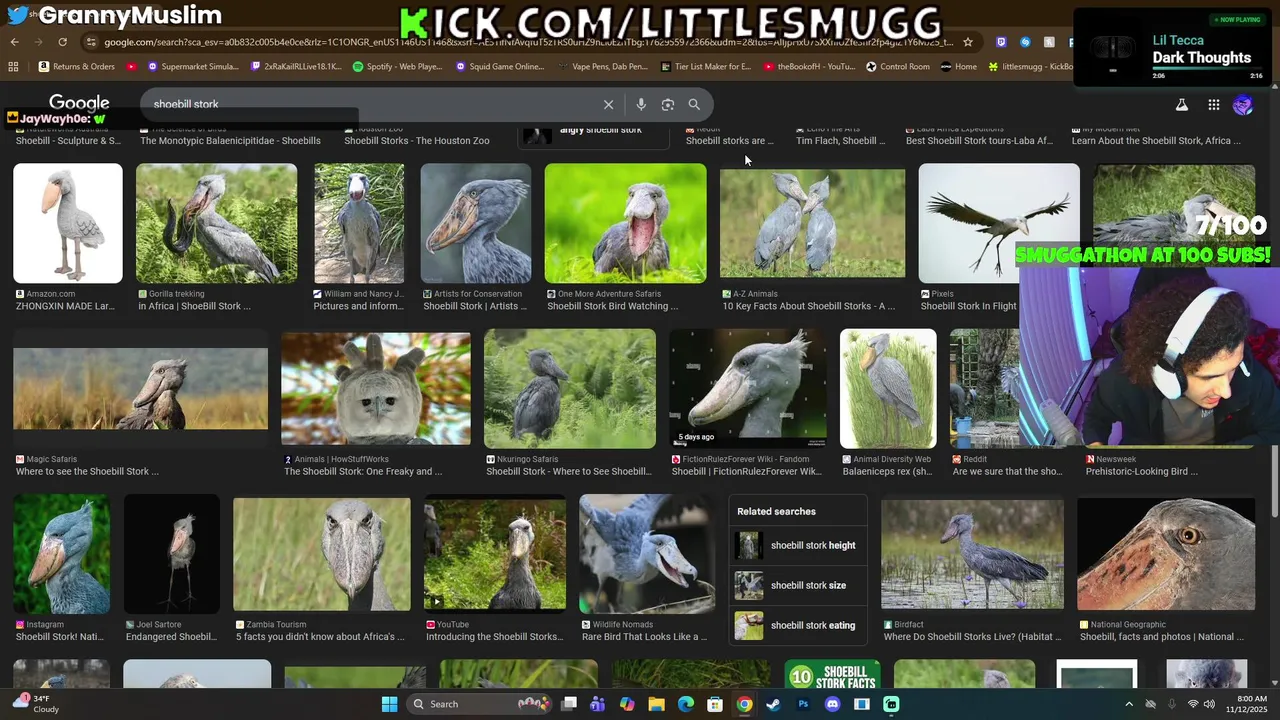Image resolution: width=1280 pixels, height=720 pixels.
Task: Open Google Labs flask icon
Action: [1181, 104]
